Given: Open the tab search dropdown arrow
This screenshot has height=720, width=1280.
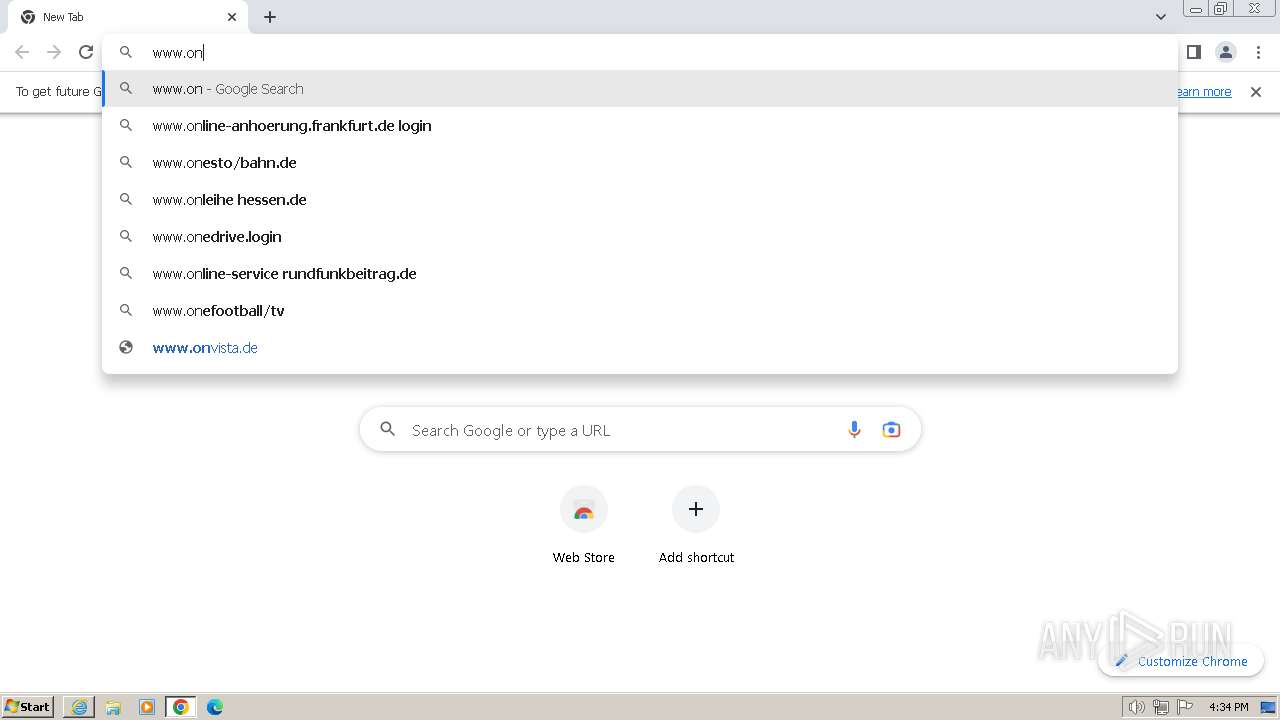Looking at the screenshot, I should point(1160,17).
